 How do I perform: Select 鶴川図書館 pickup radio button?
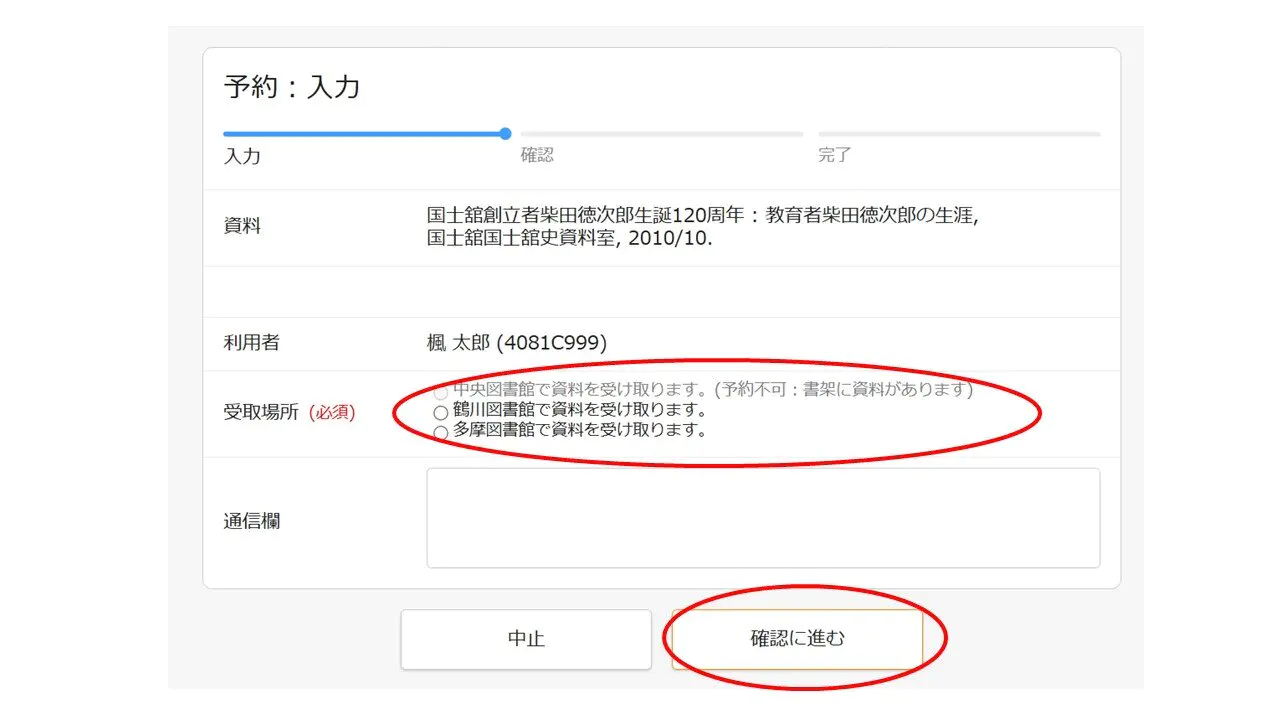tap(440, 412)
